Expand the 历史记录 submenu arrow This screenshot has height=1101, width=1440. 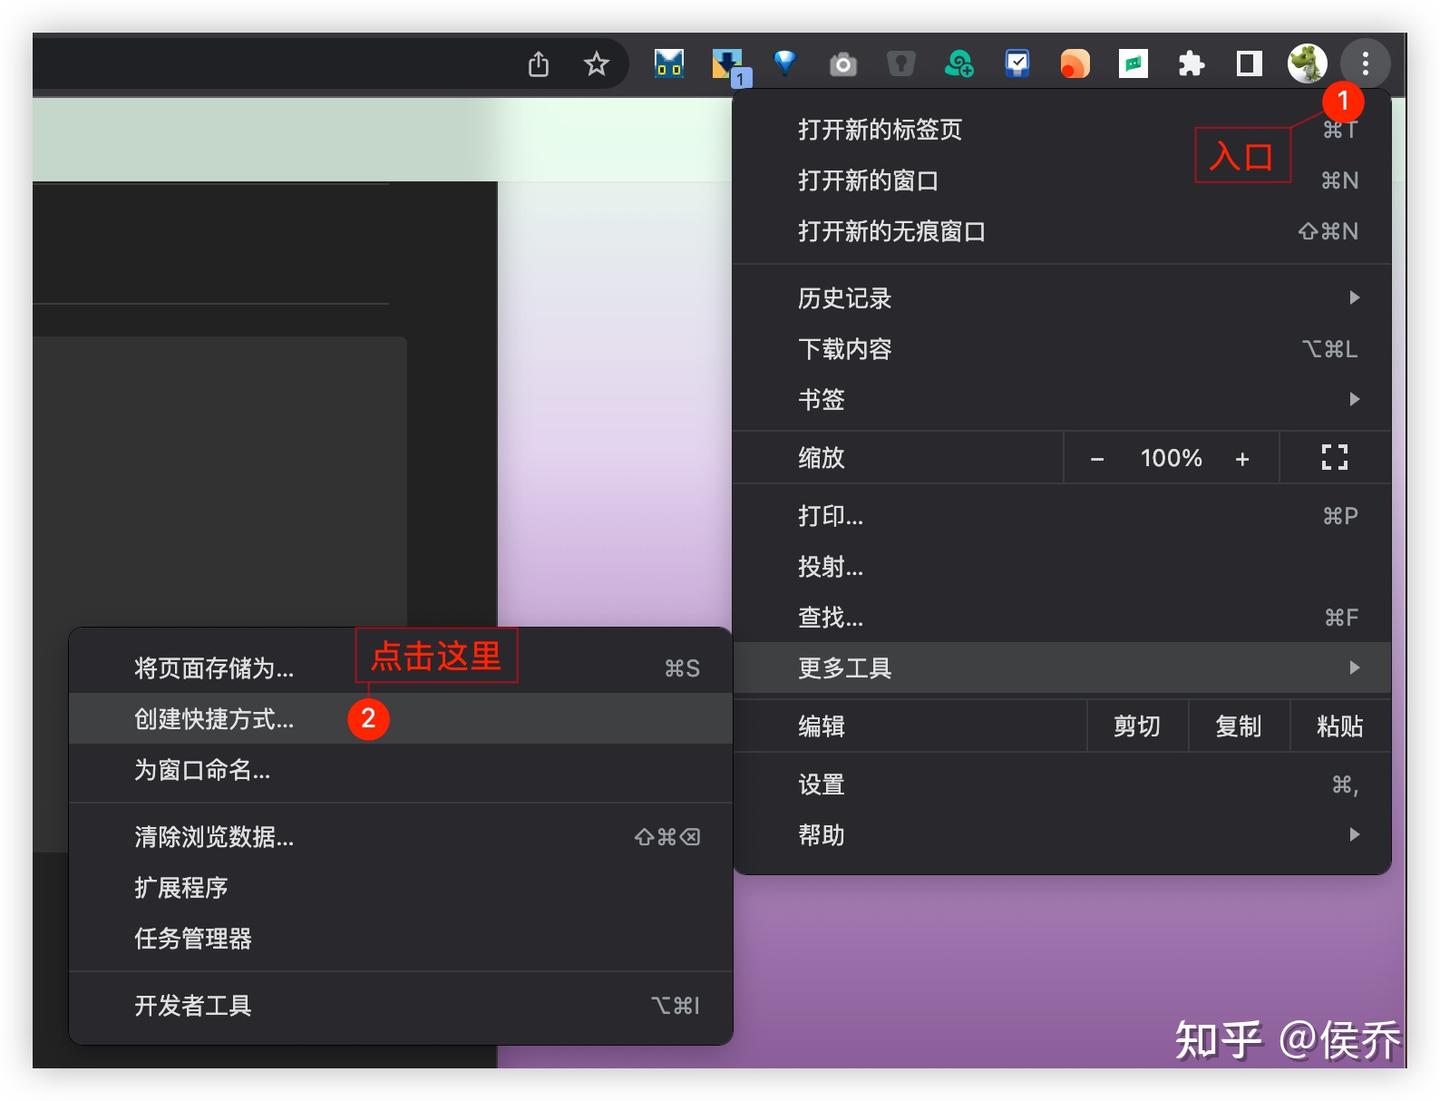[1355, 297]
